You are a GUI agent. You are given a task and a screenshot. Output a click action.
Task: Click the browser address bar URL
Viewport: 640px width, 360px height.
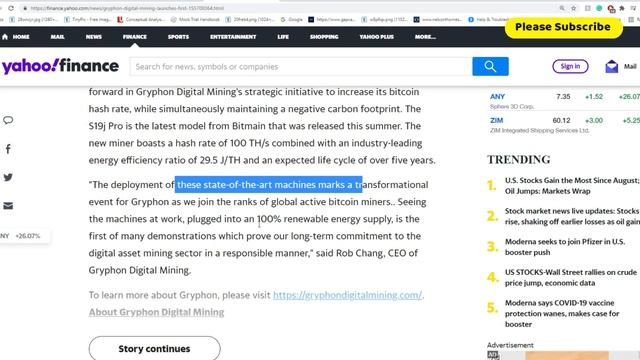click(x=127, y=8)
